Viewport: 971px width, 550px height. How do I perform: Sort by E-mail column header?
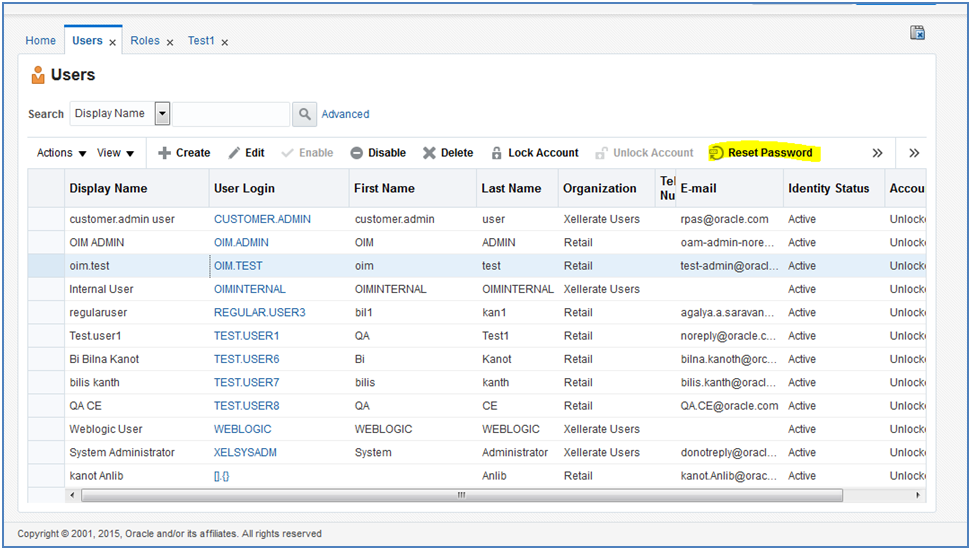[x=729, y=188]
